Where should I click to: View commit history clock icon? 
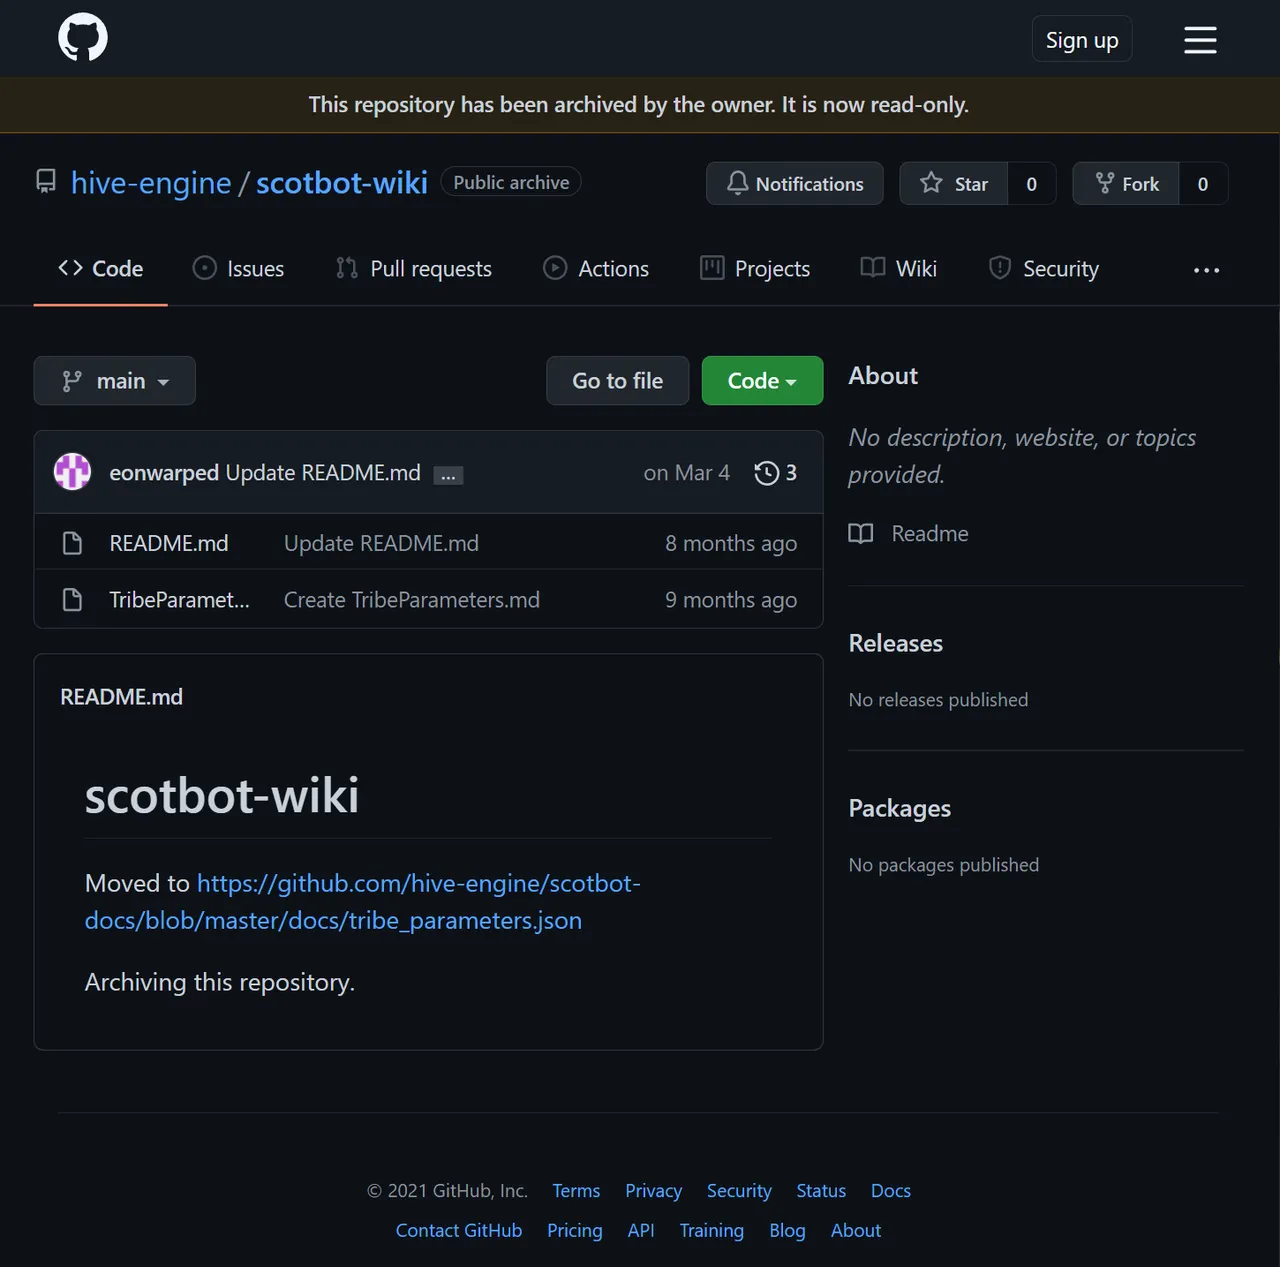[x=766, y=473]
